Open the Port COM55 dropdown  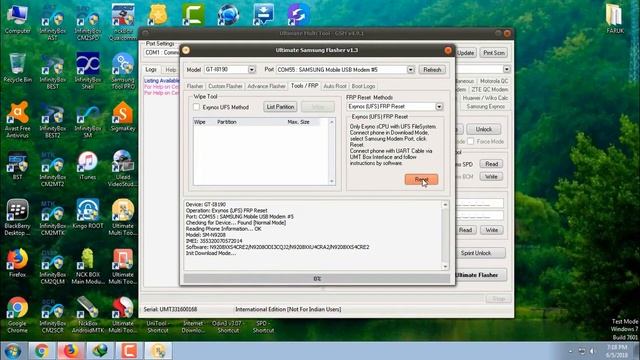(411, 70)
